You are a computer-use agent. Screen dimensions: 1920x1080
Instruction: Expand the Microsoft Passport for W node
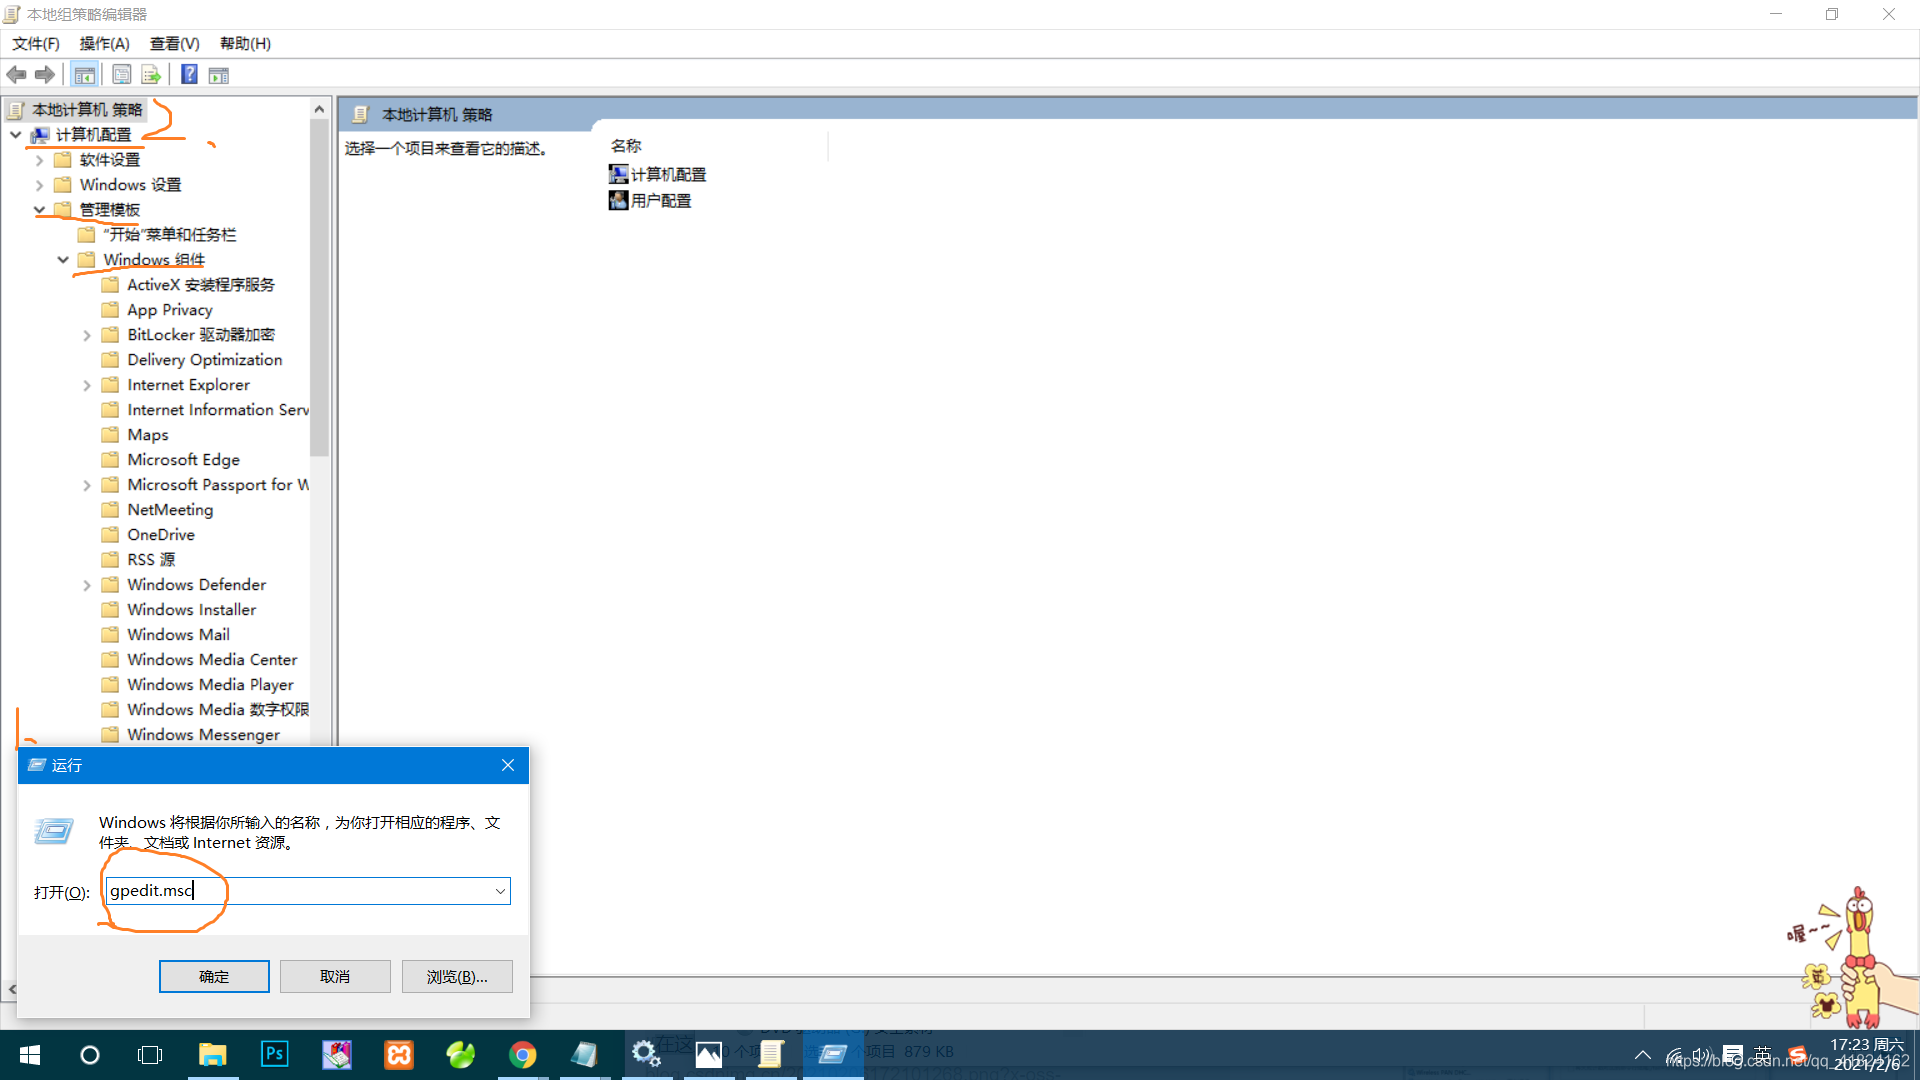87,485
